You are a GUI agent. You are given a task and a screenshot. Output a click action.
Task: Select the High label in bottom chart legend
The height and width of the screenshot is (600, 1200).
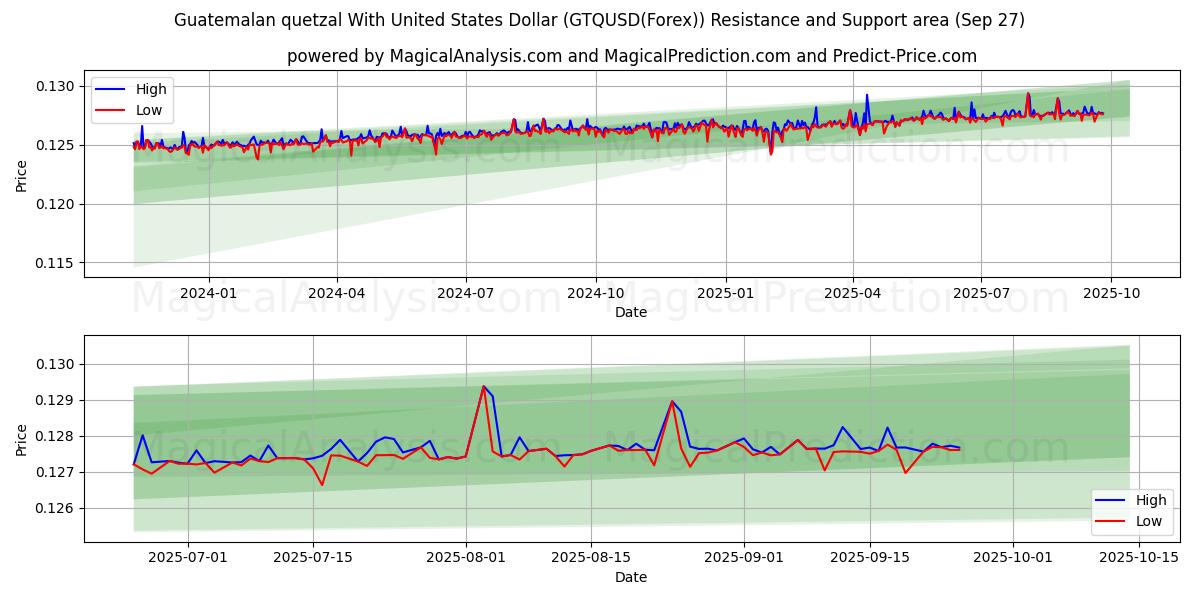coord(1150,500)
